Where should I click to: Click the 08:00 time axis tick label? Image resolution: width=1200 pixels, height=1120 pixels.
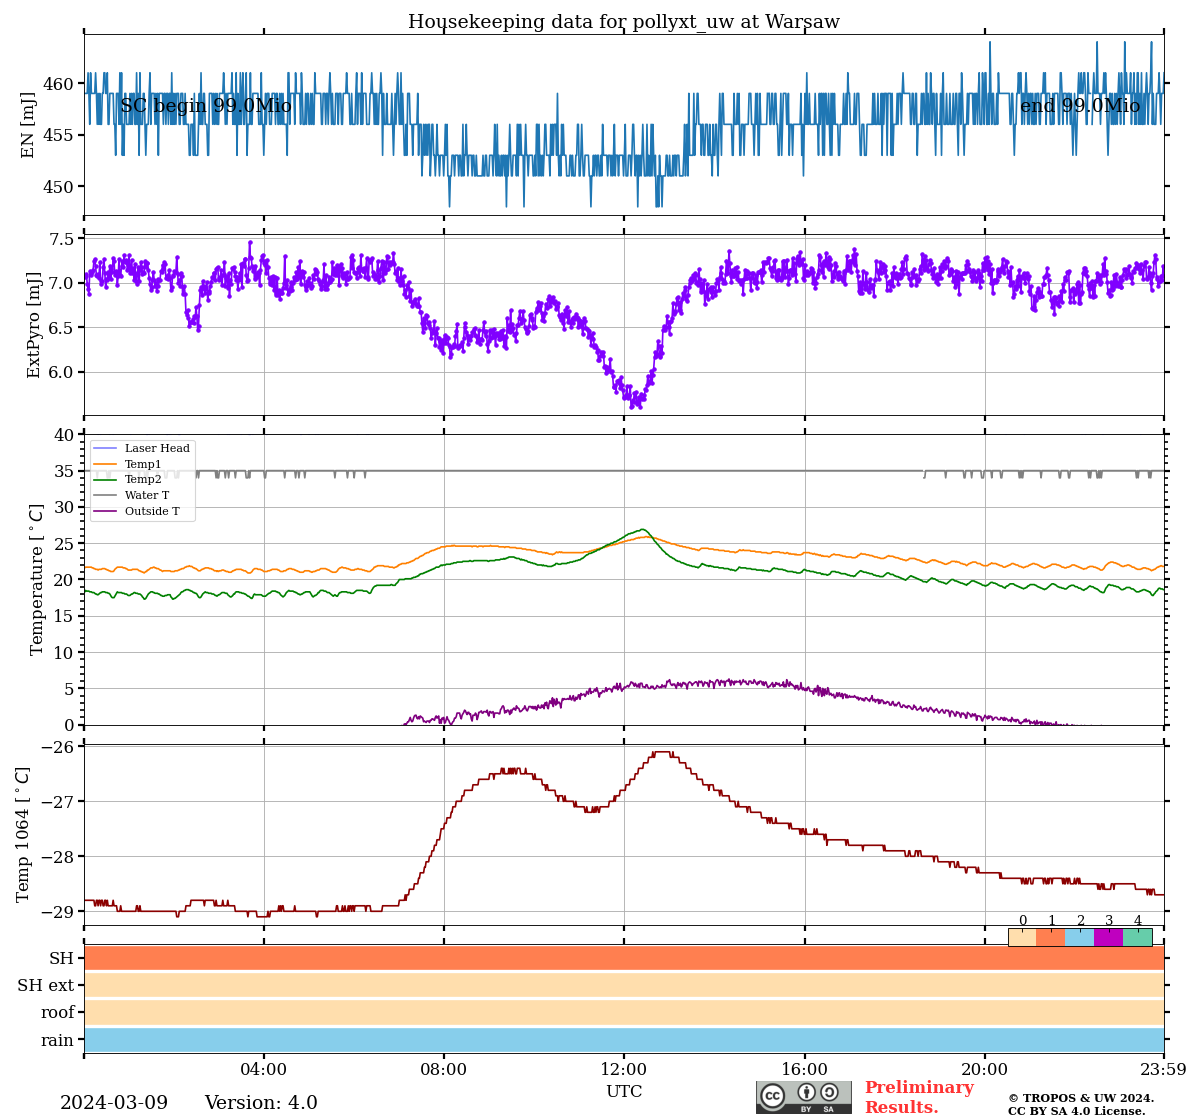tap(444, 1070)
